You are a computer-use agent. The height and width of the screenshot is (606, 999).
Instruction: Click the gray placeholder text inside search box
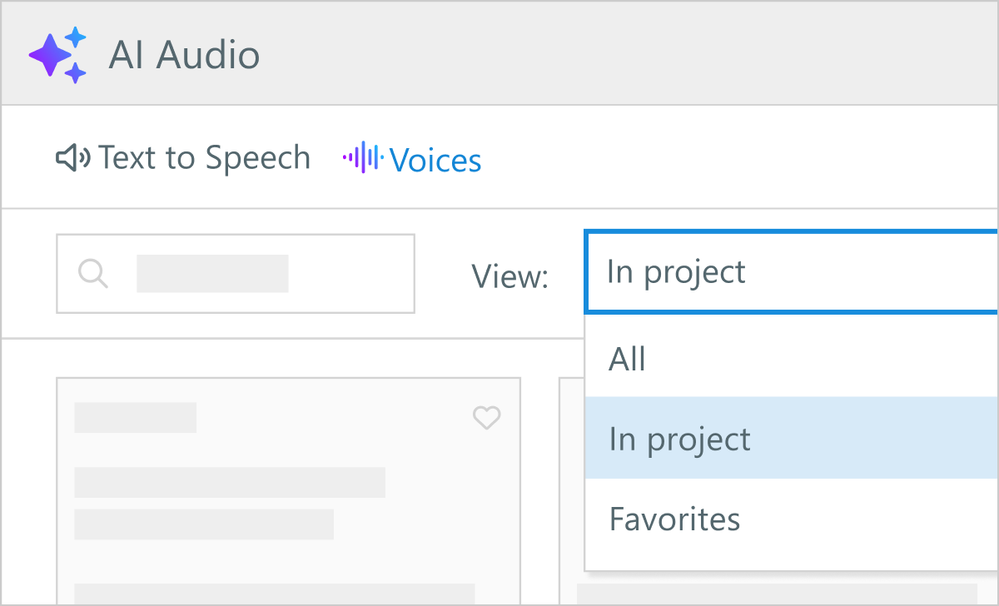pos(212,273)
